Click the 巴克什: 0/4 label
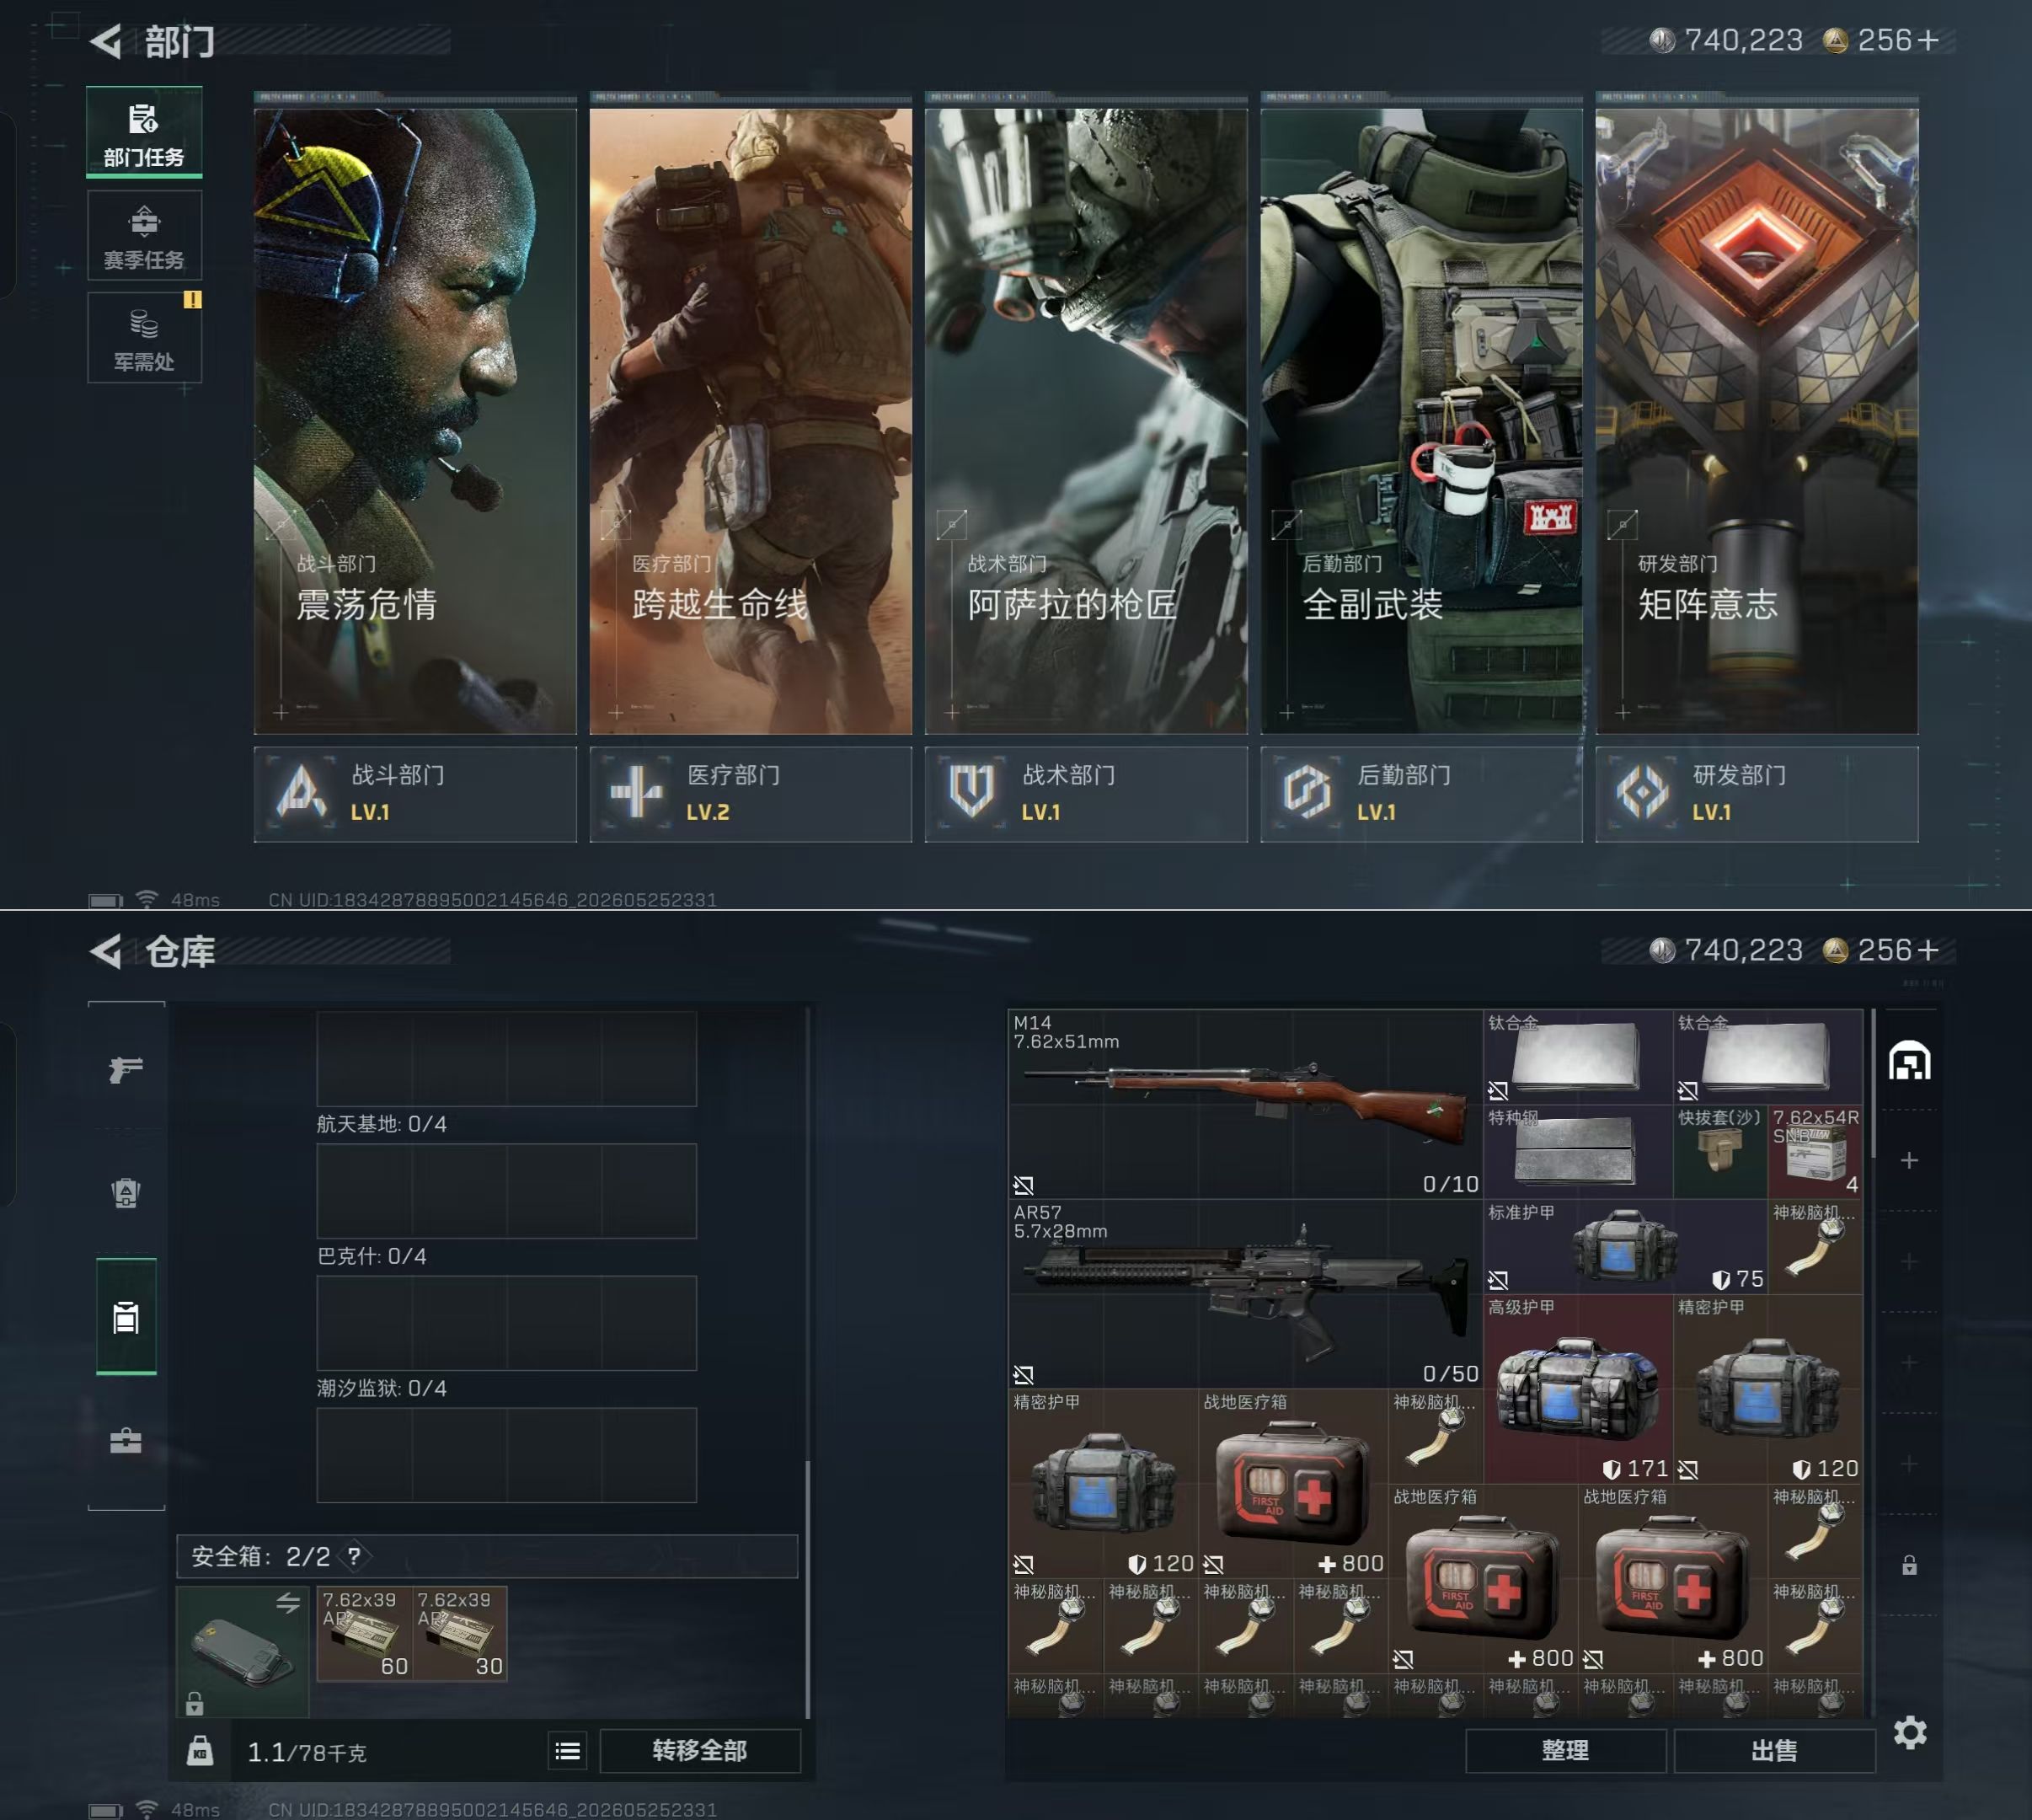 tap(371, 1256)
